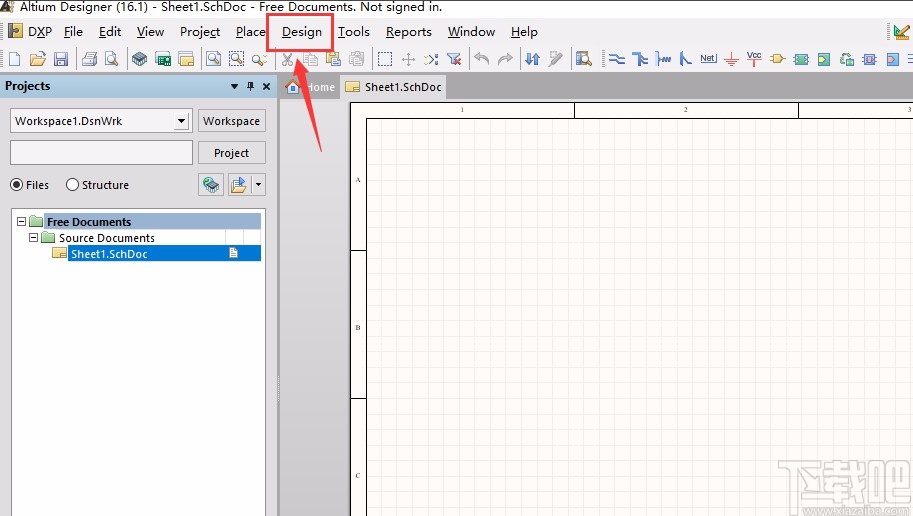Collapse the Source Documents folder
The image size is (913, 516).
pyautogui.click(x=33, y=238)
